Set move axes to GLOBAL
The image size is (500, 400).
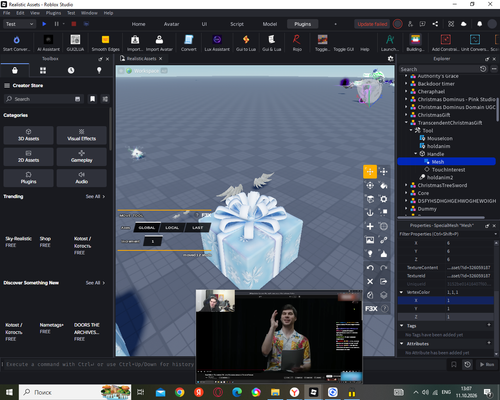click(147, 228)
